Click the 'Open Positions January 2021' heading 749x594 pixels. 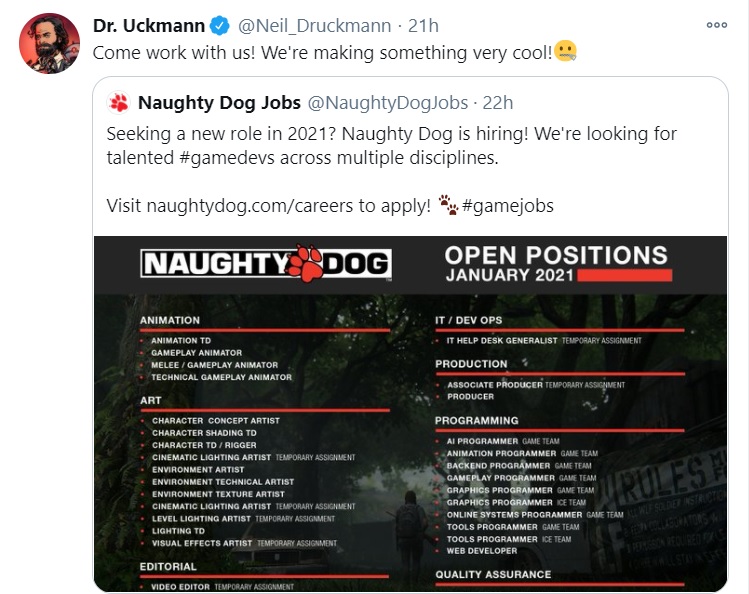click(555, 263)
